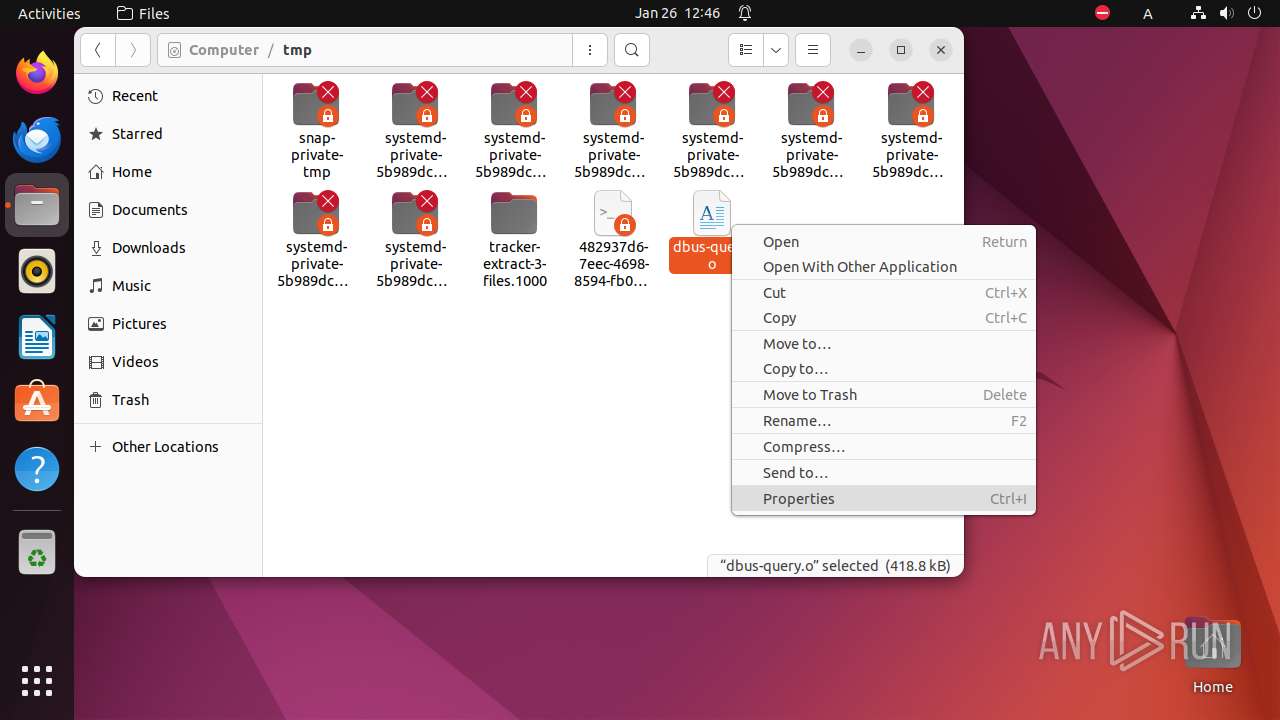
Task: Choose Copy to… in context menu
Action: [884, 369]
